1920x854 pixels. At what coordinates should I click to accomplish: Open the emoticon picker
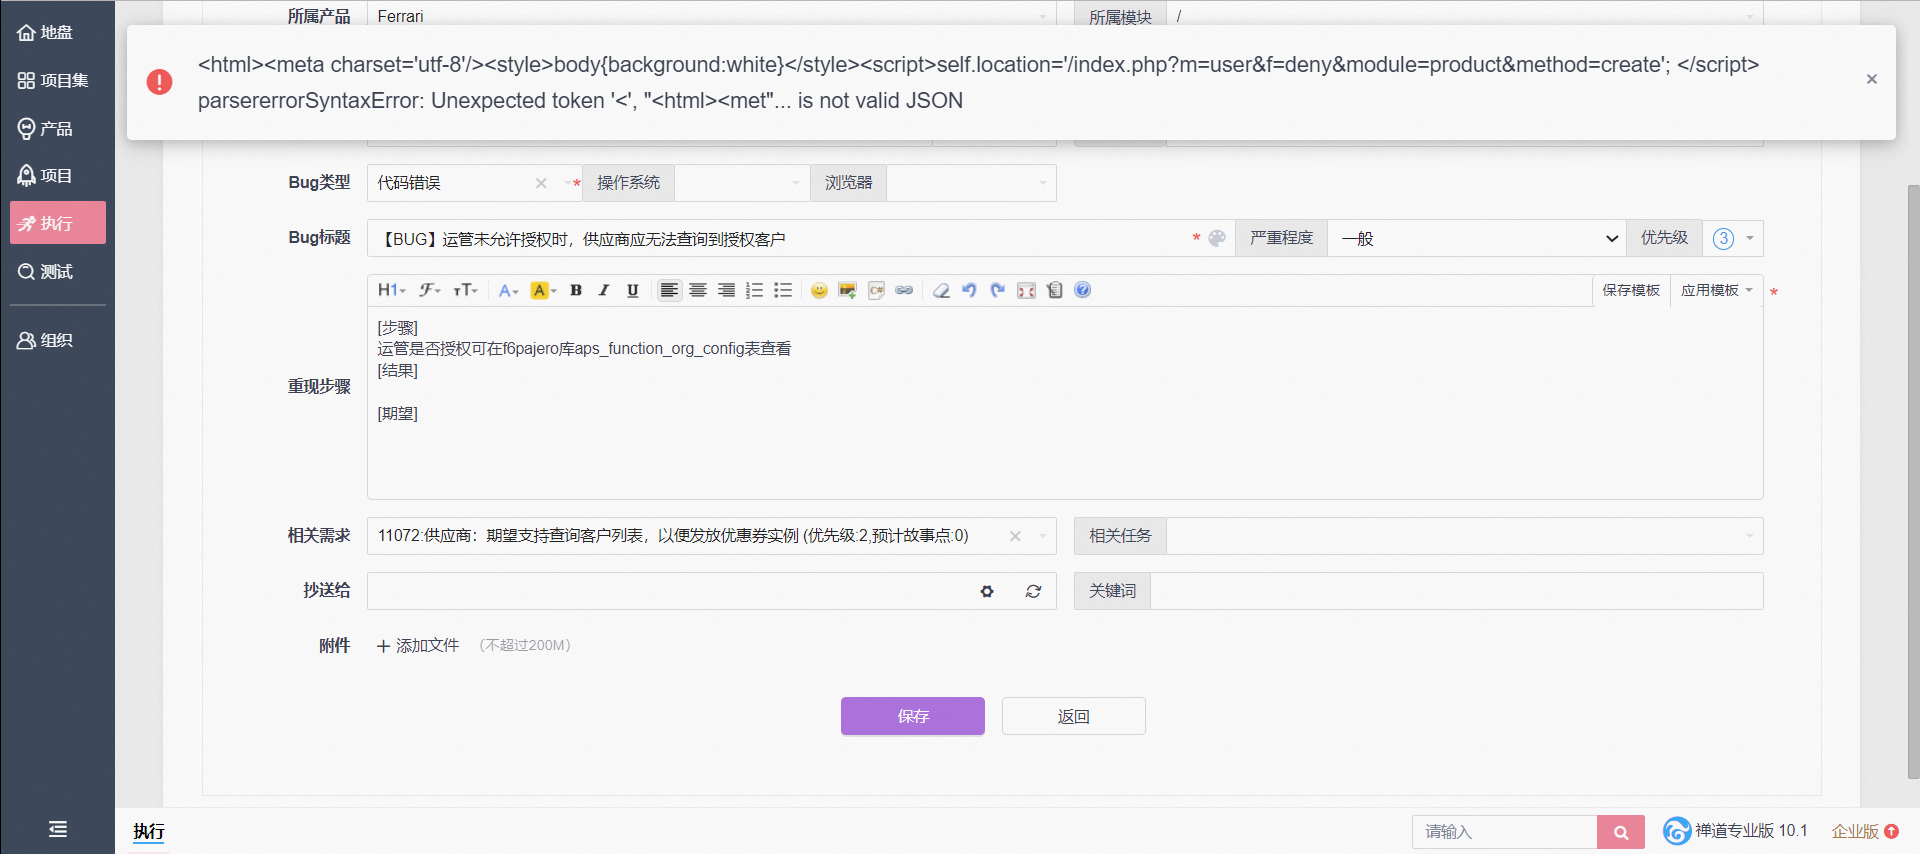(819, 290)
